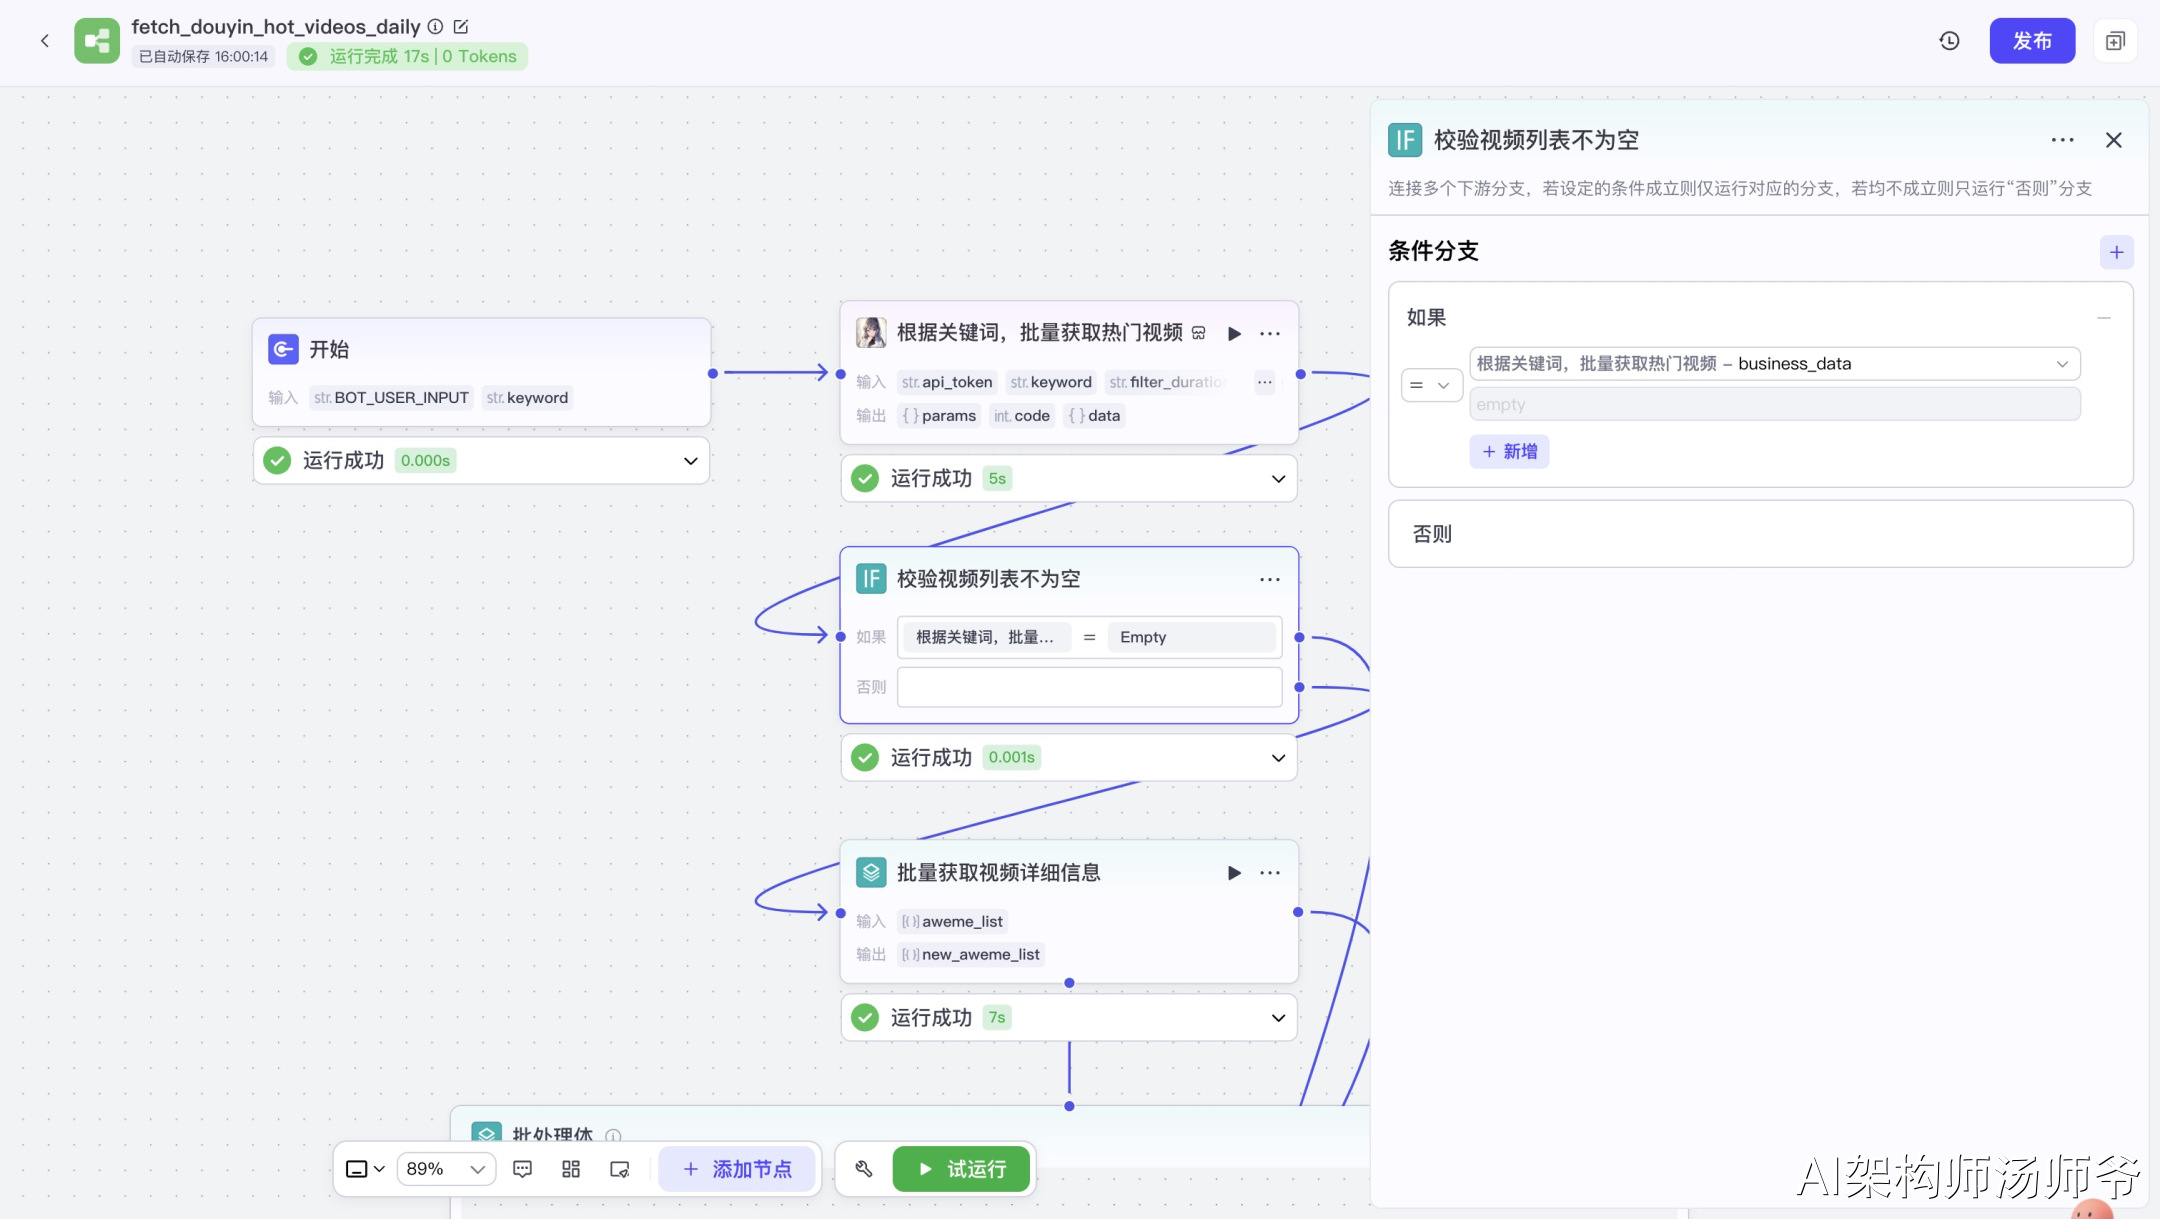Click the auto-layout grid icon in toolbar
This screenshot has height=1219, width=2160.
coord(571,1169)
